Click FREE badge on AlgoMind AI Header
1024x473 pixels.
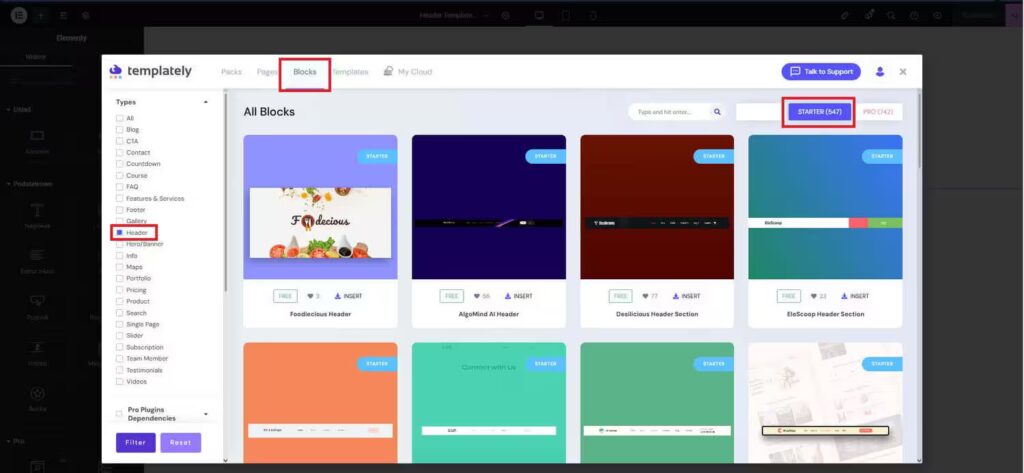point(452,296)
